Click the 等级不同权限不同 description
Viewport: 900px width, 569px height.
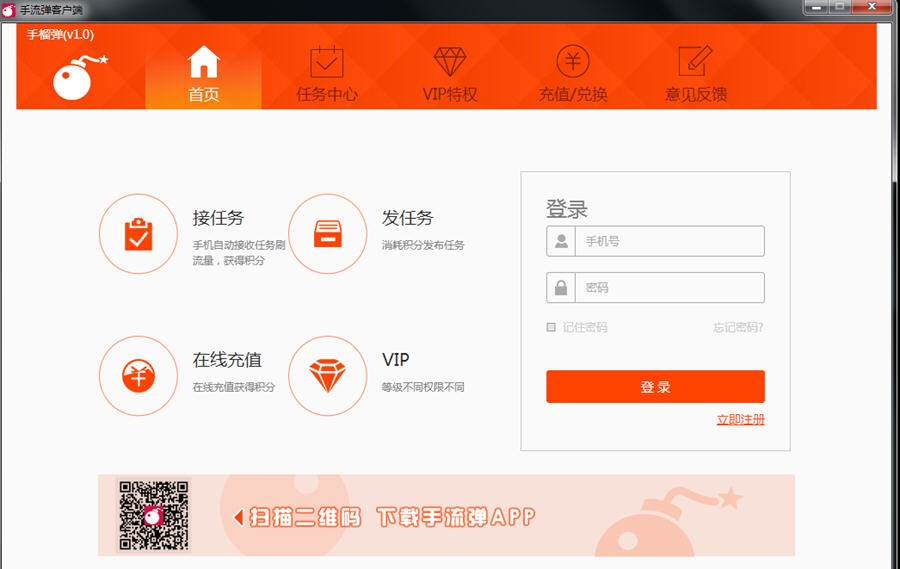pyautogui.click(x=423, y=387)
